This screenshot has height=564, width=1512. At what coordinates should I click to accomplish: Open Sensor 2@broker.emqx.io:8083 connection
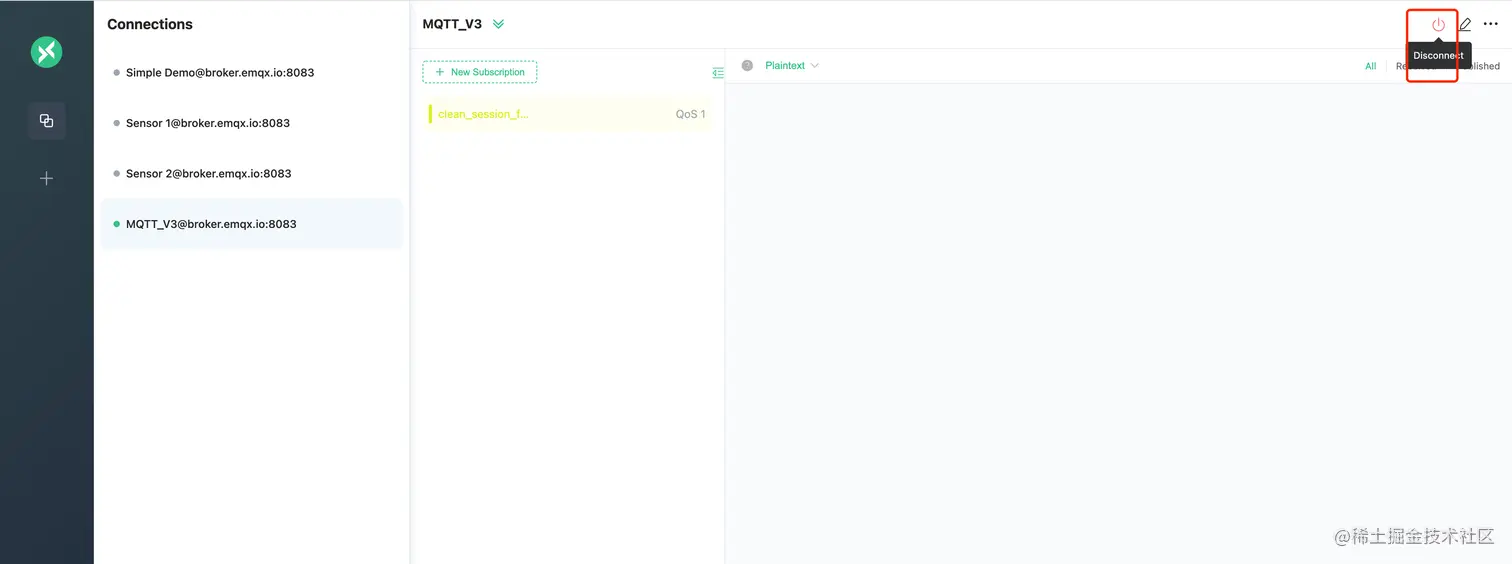[x=252, y=173]
